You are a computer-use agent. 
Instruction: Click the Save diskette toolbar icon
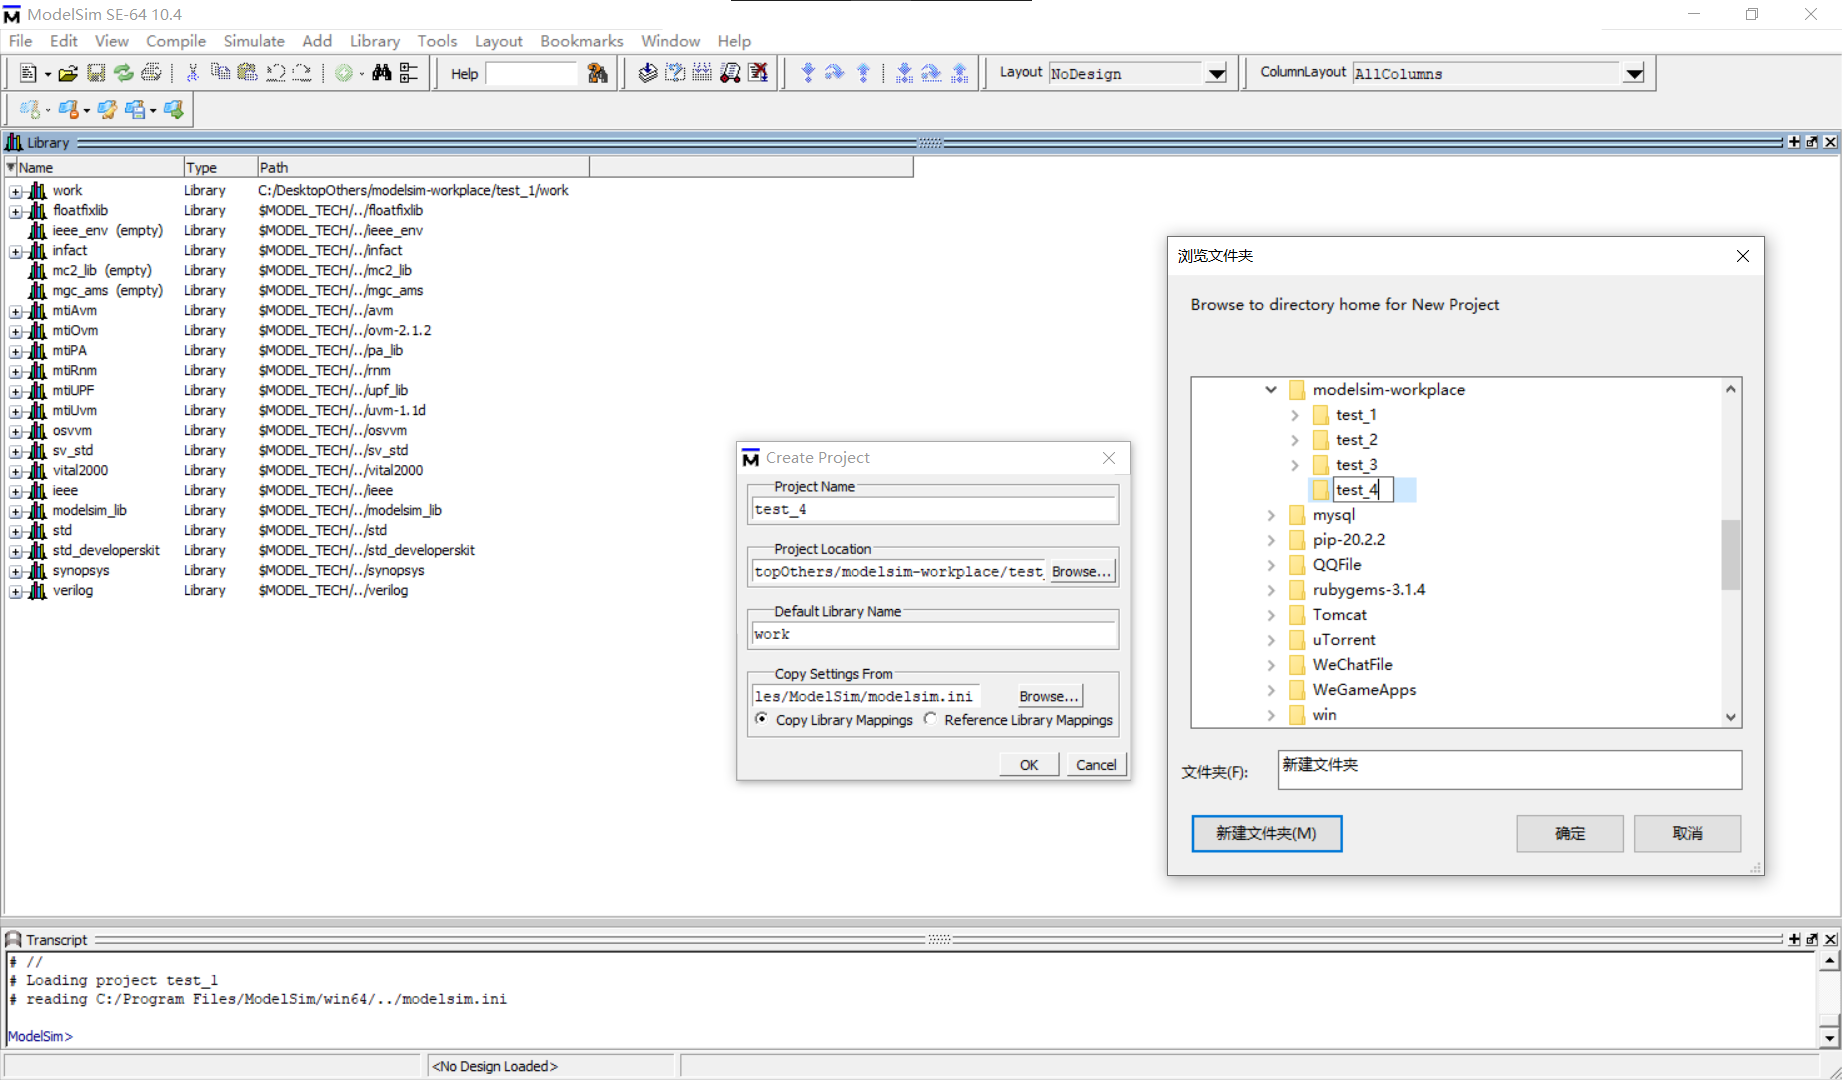coord(96,73)
